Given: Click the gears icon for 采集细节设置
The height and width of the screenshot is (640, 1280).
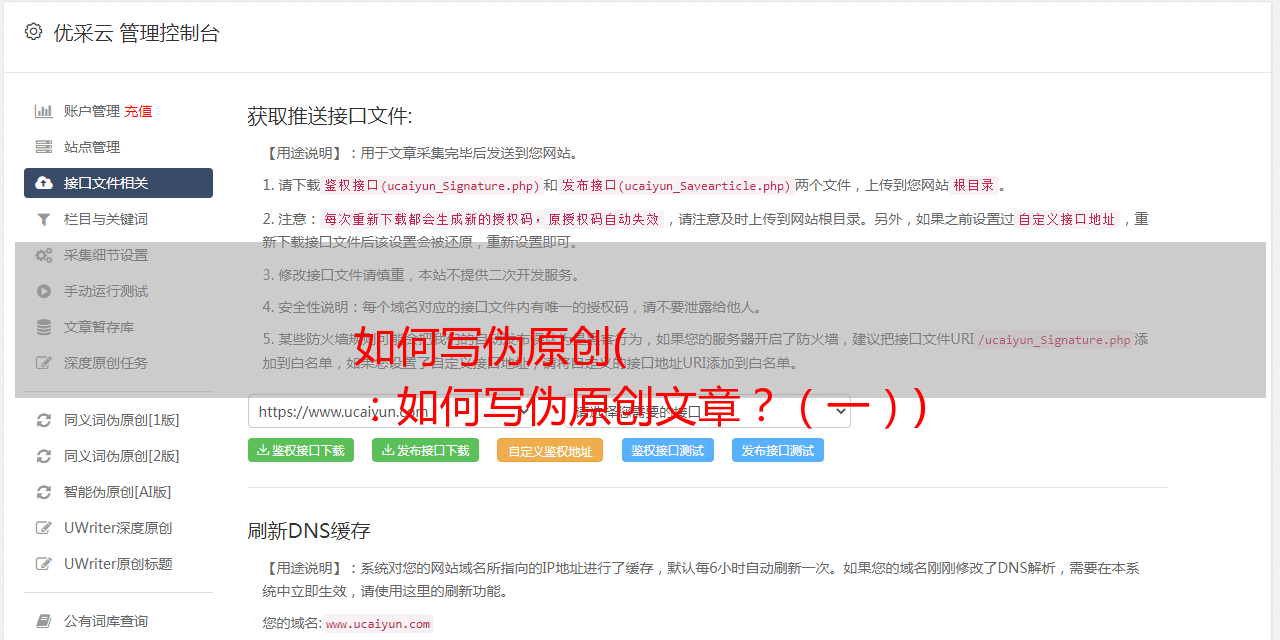Looking at the screenshot, I should coord(44,255).
